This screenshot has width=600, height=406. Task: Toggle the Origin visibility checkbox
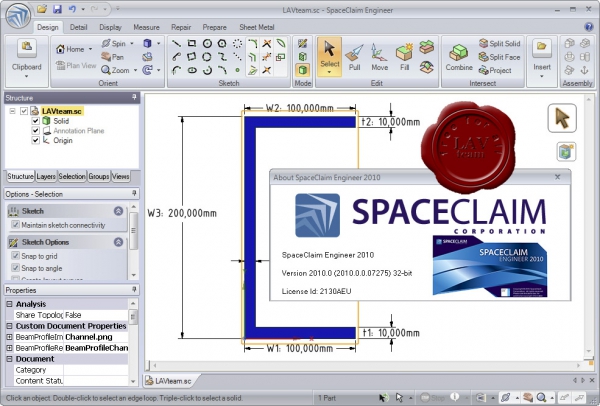pyautogui.click(x=35, y=140)
